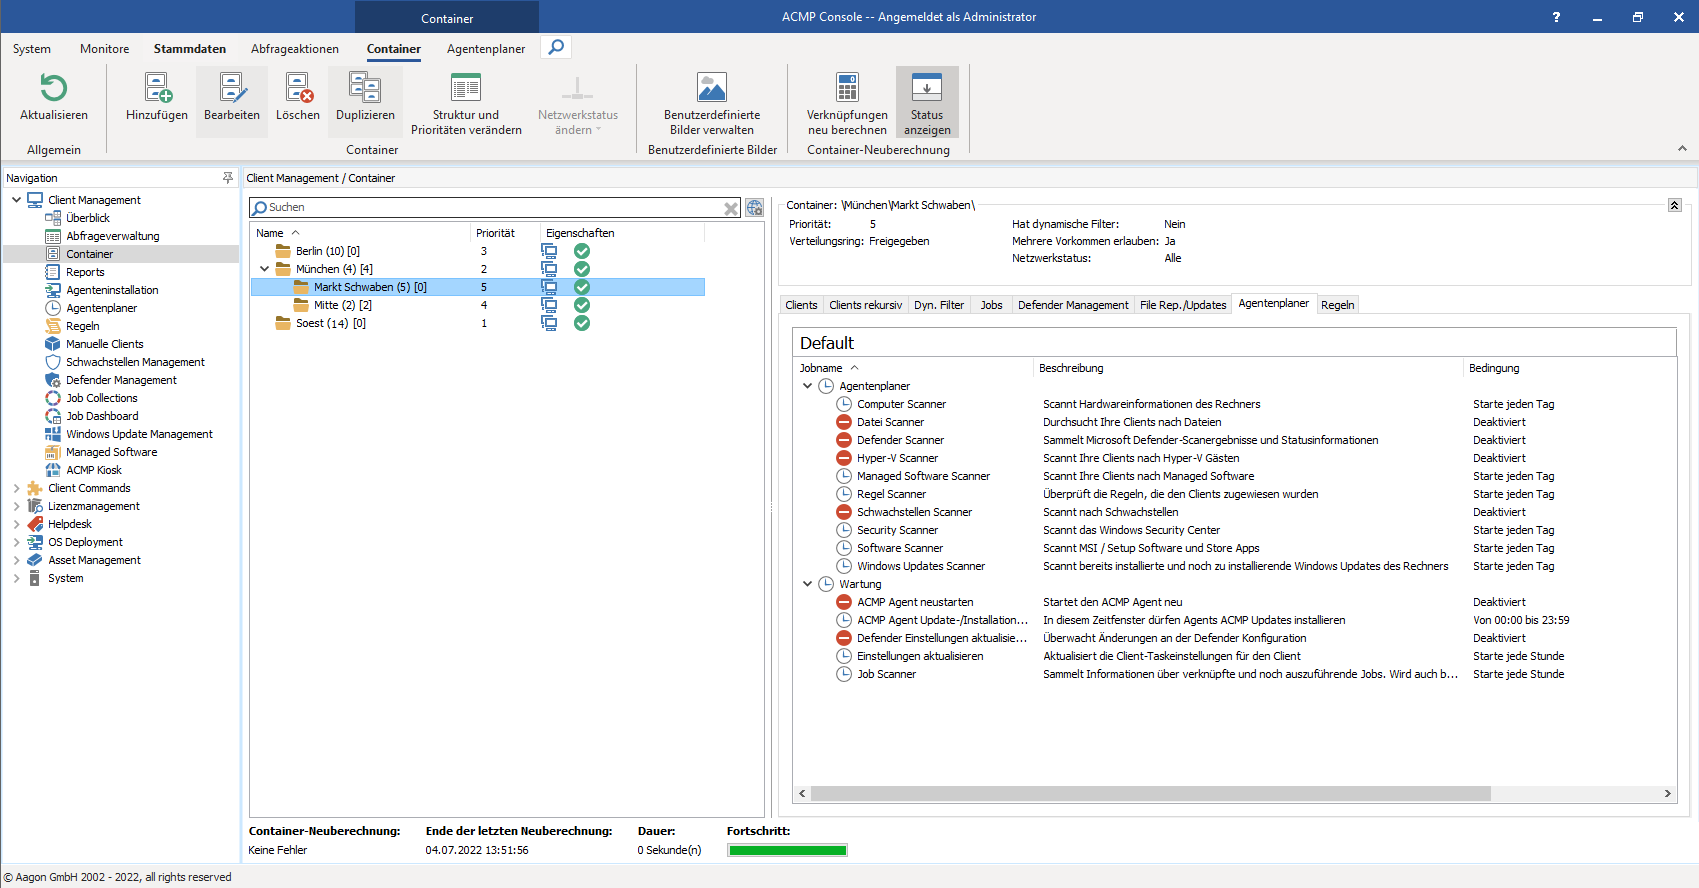The height and width of the screenshot is (888, 1699).
Task: Switch to the Regeln tab
Action: coord(1337,305)
